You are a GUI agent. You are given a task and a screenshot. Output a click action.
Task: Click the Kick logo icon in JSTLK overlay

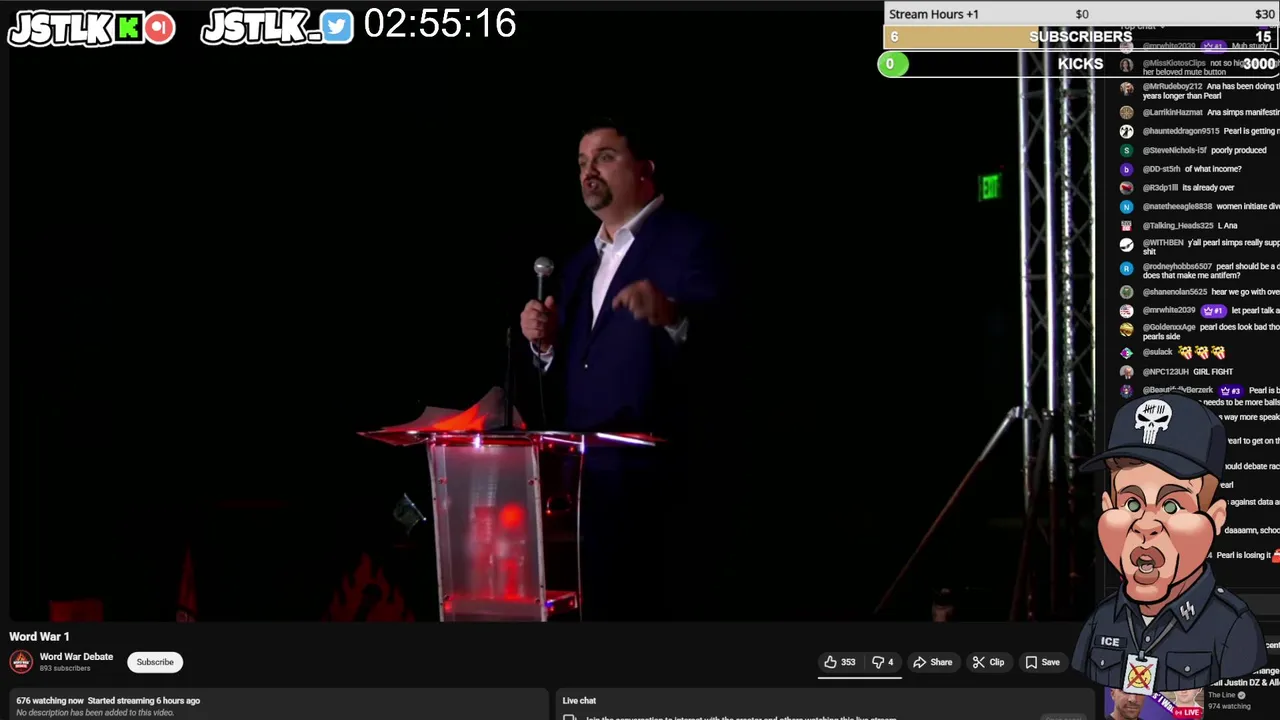[x=129, y=28]
